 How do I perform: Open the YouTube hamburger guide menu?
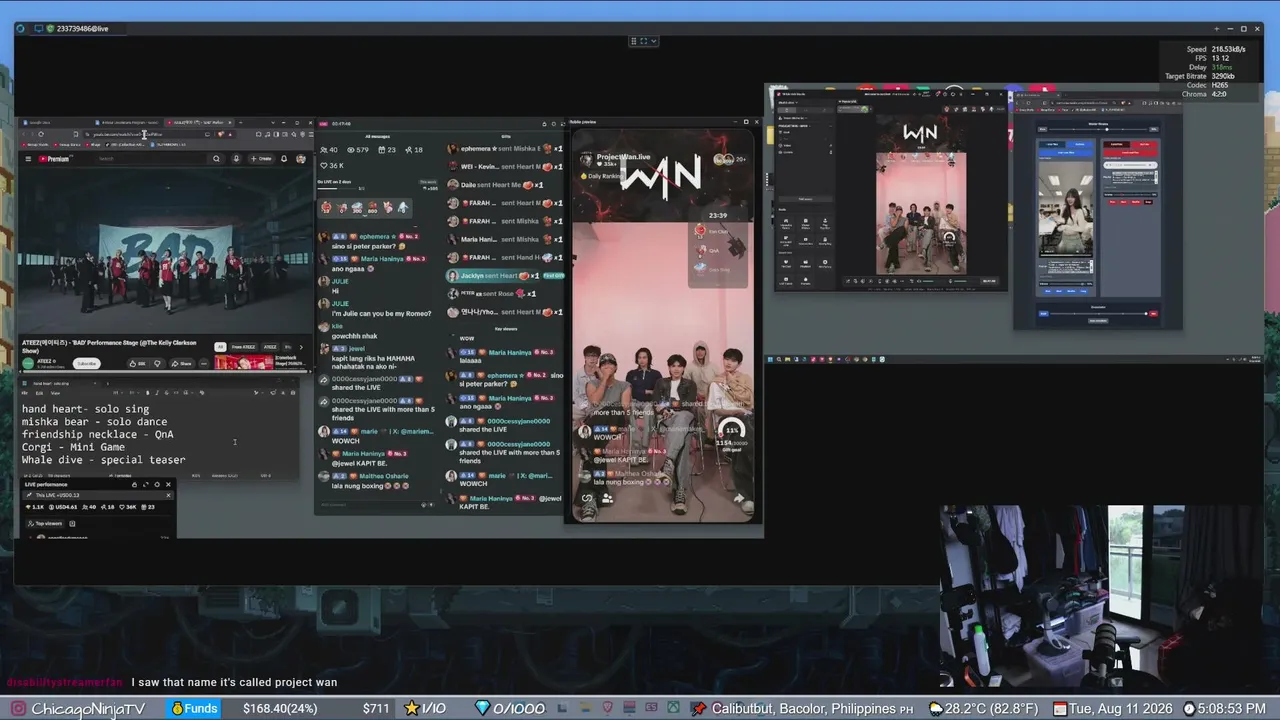(x=28, y=158)
